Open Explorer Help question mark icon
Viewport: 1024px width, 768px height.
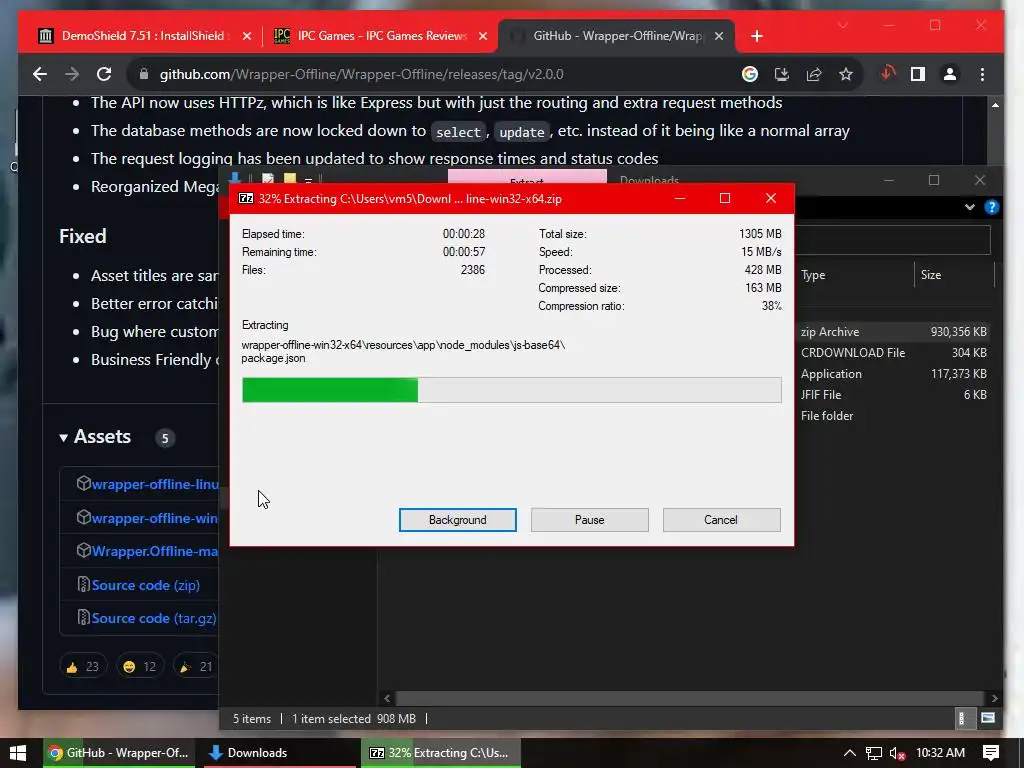[x=991, y=207]
